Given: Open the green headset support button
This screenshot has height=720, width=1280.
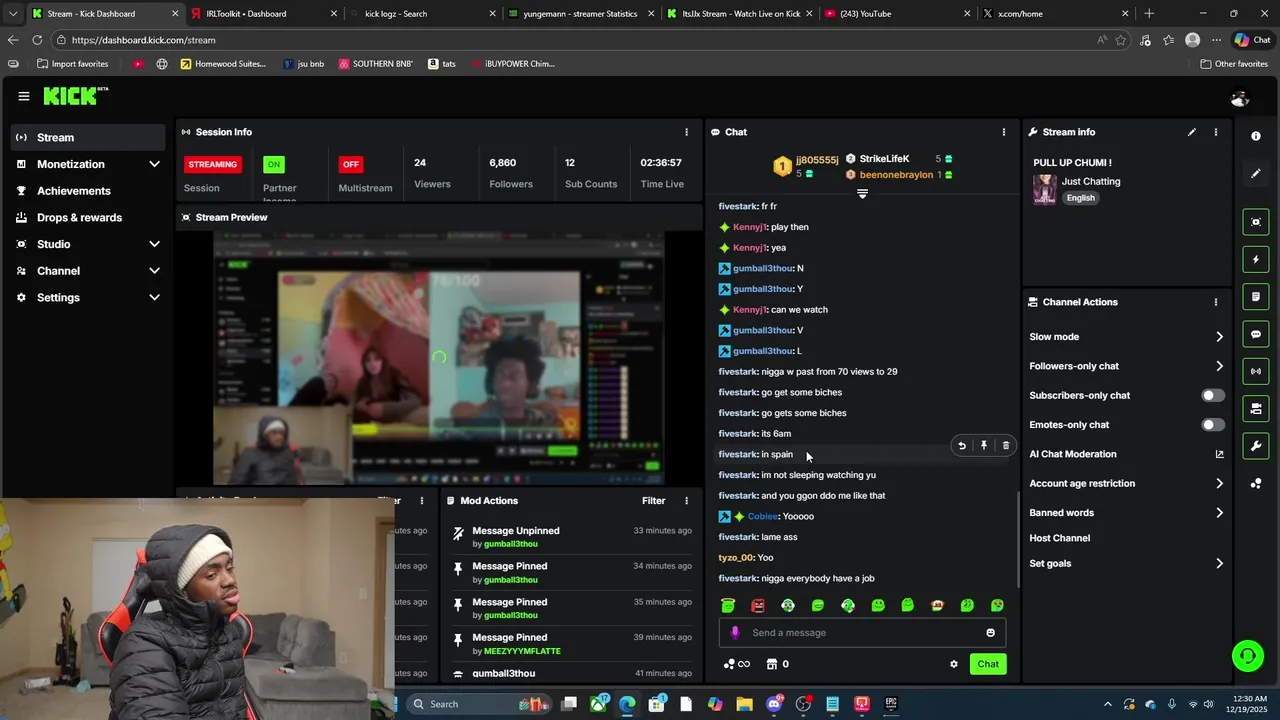Looking at the screenshot, I should [1247, 656].
